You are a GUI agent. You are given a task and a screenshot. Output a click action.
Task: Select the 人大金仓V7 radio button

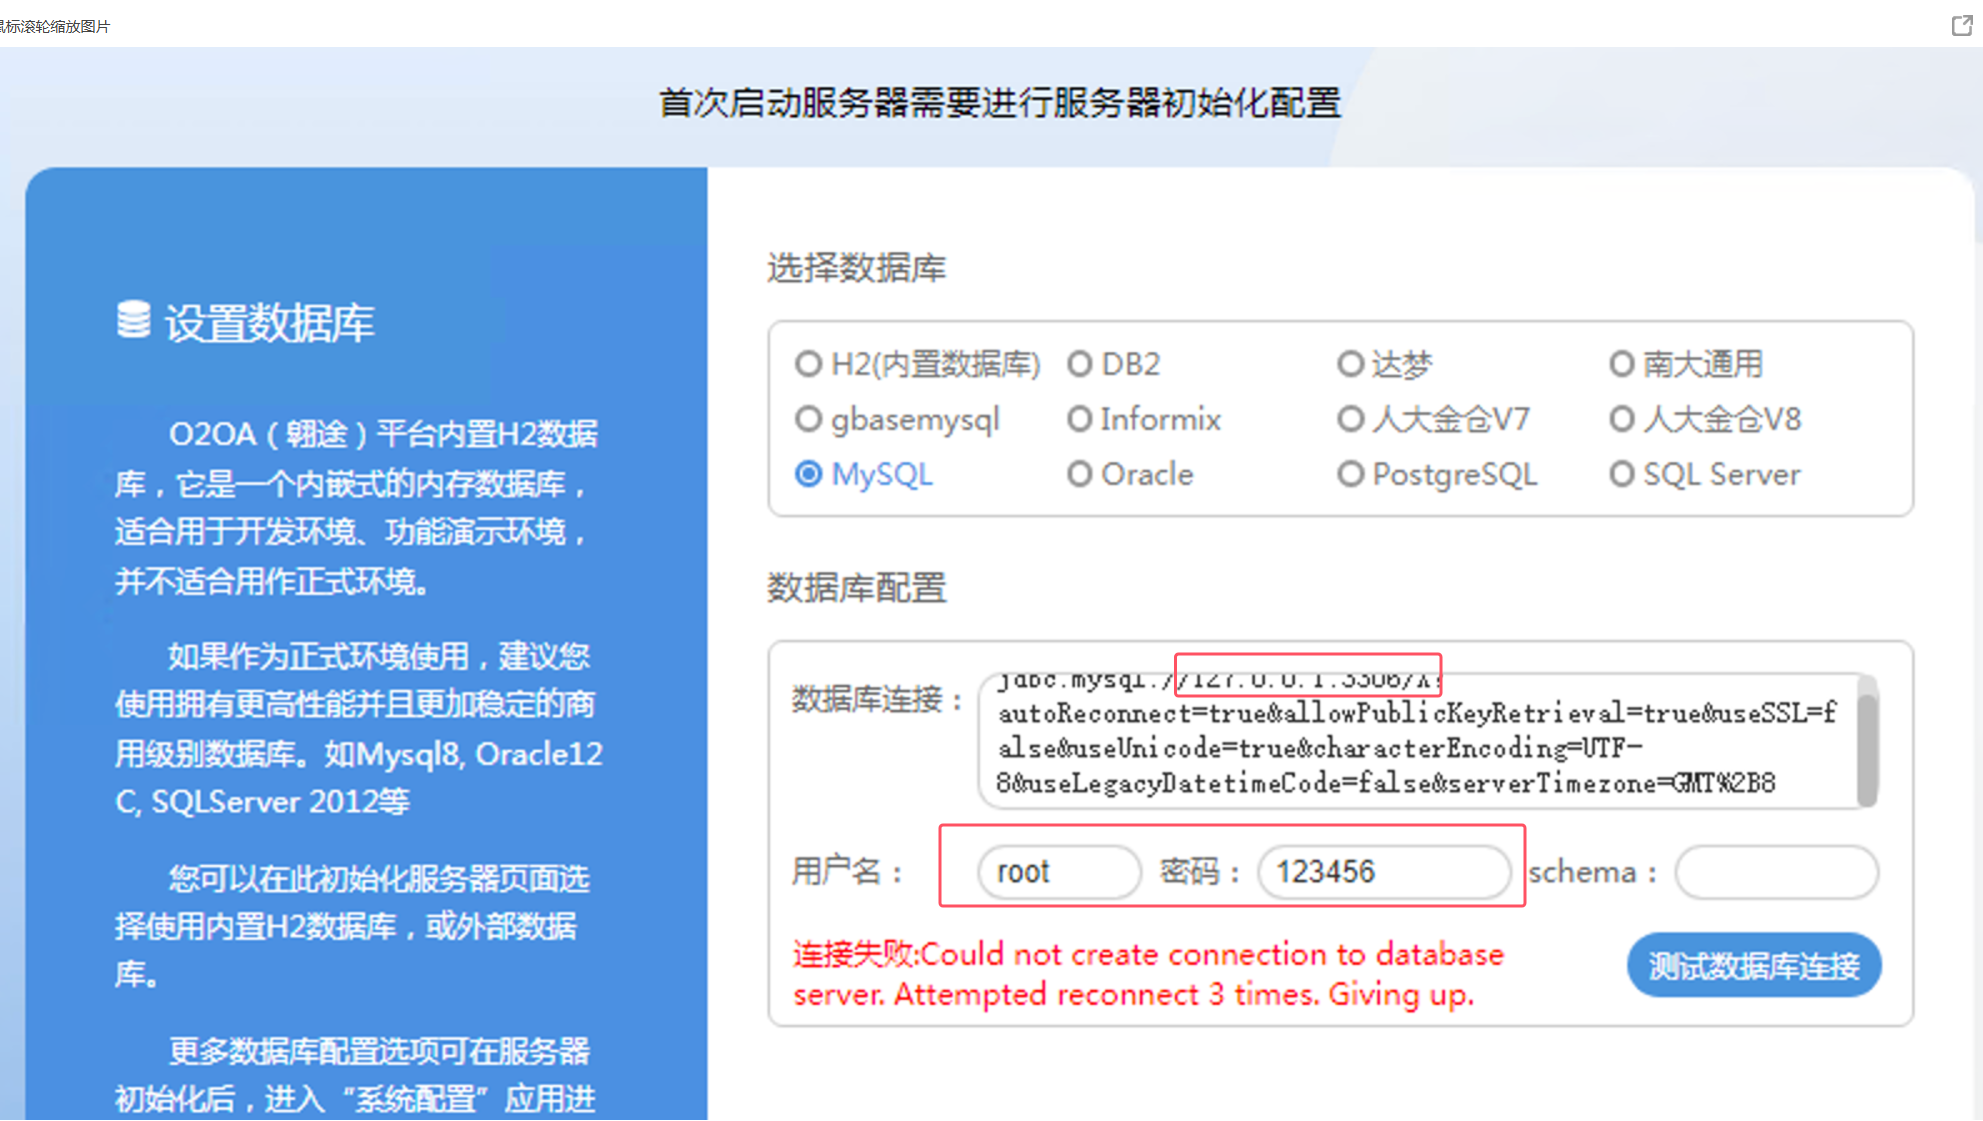pos(1350,419)
